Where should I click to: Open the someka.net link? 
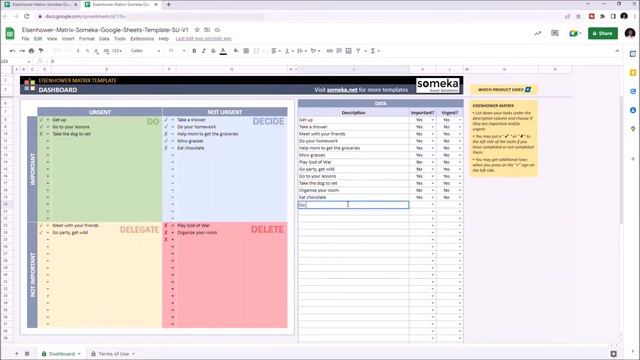click(342, 90)
